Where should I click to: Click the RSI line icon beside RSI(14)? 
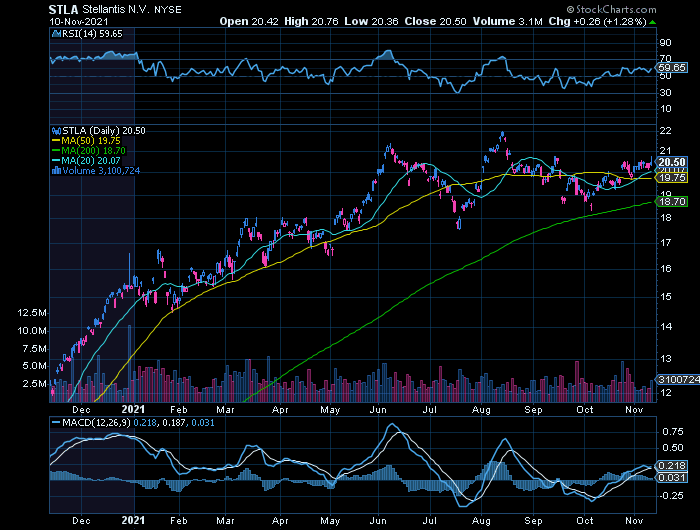[57, 34]
